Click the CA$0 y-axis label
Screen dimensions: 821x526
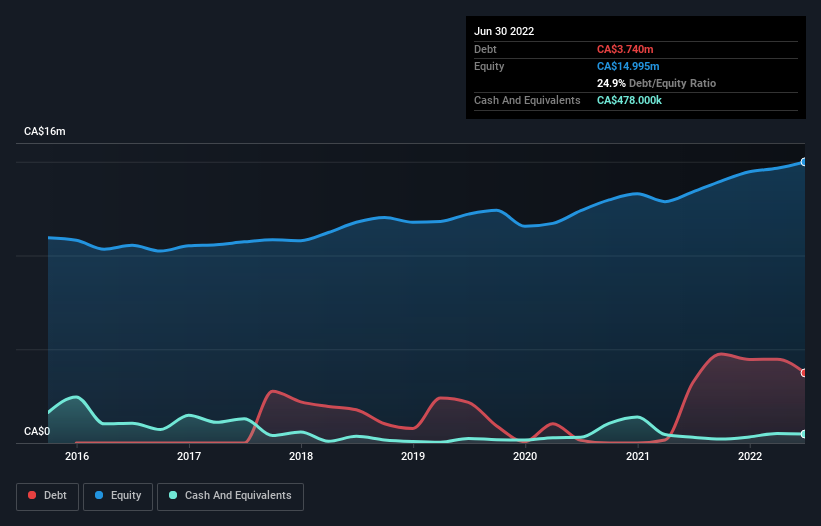(37, 431)
